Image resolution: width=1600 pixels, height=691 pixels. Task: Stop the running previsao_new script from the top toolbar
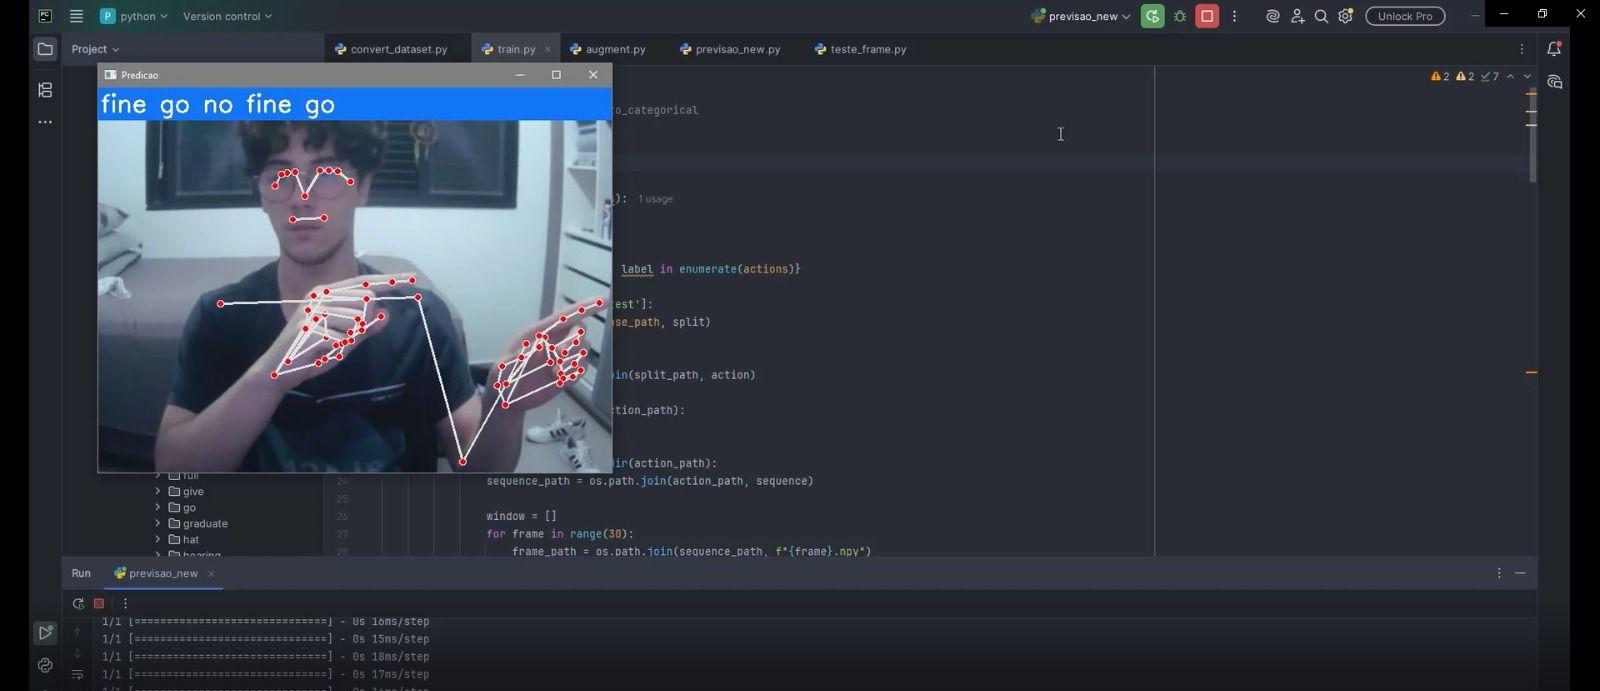[x=1207, y=17]
